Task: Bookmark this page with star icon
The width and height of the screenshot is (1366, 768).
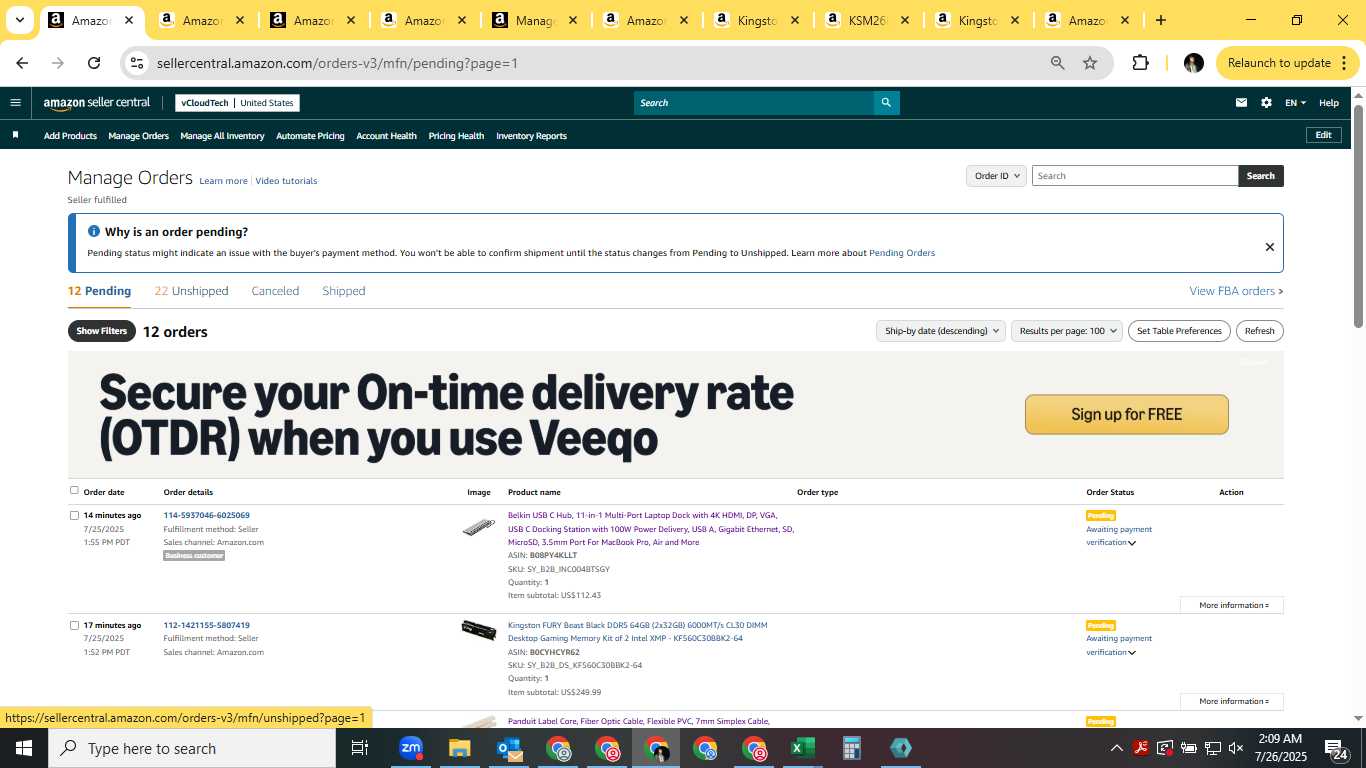Action: [x=1090, y=63]
